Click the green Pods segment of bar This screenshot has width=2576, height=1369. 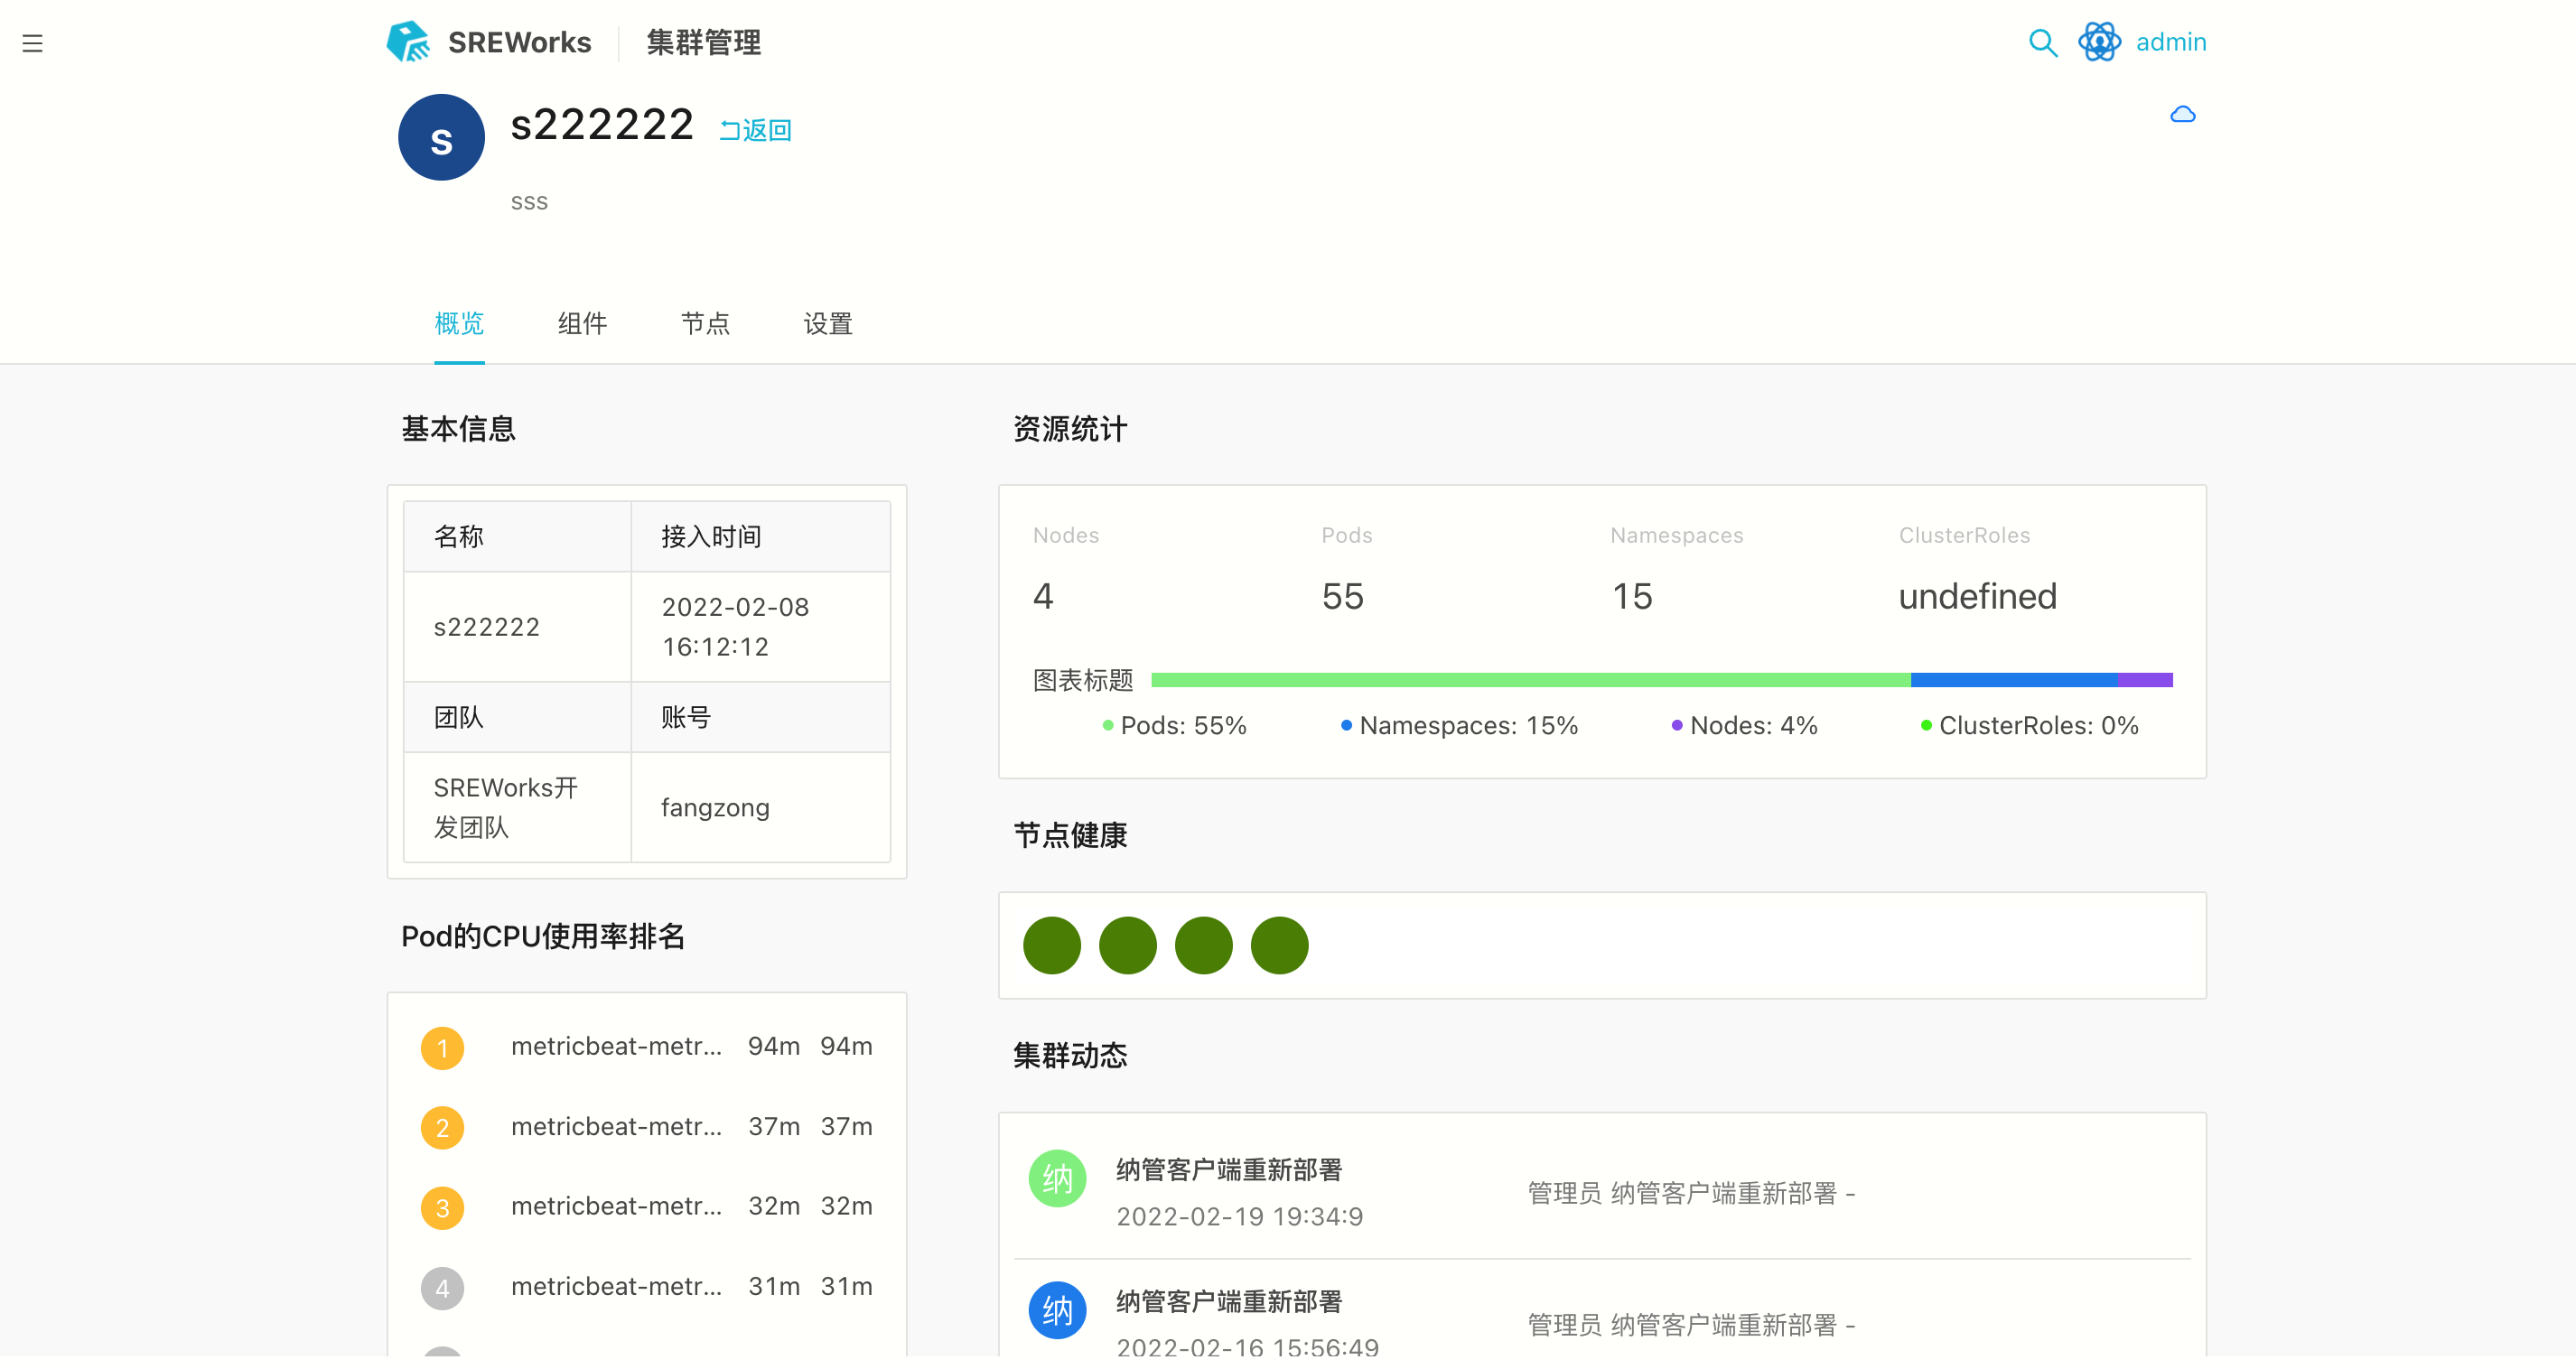click(1530, 680)
